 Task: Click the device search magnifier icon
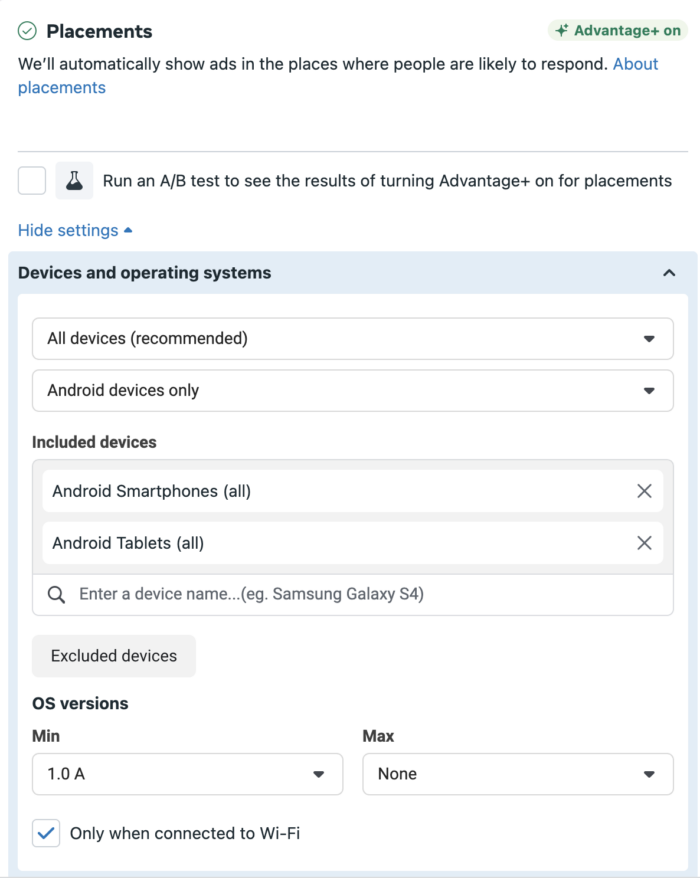click(x=56, y=594)
